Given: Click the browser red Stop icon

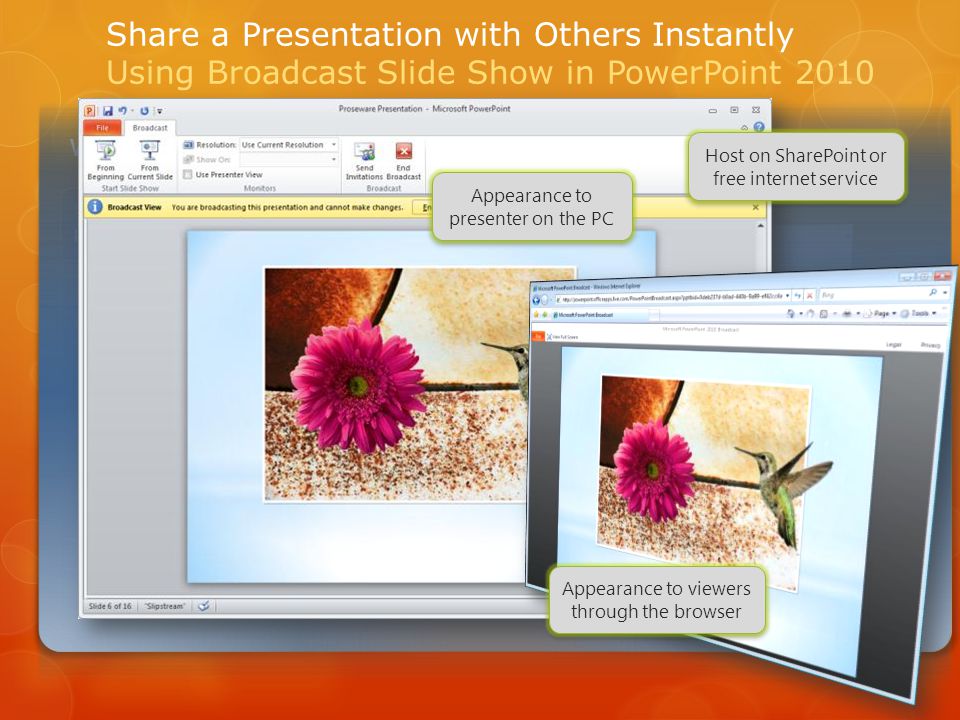Looking at the screenshot, I should click(809, 296).
